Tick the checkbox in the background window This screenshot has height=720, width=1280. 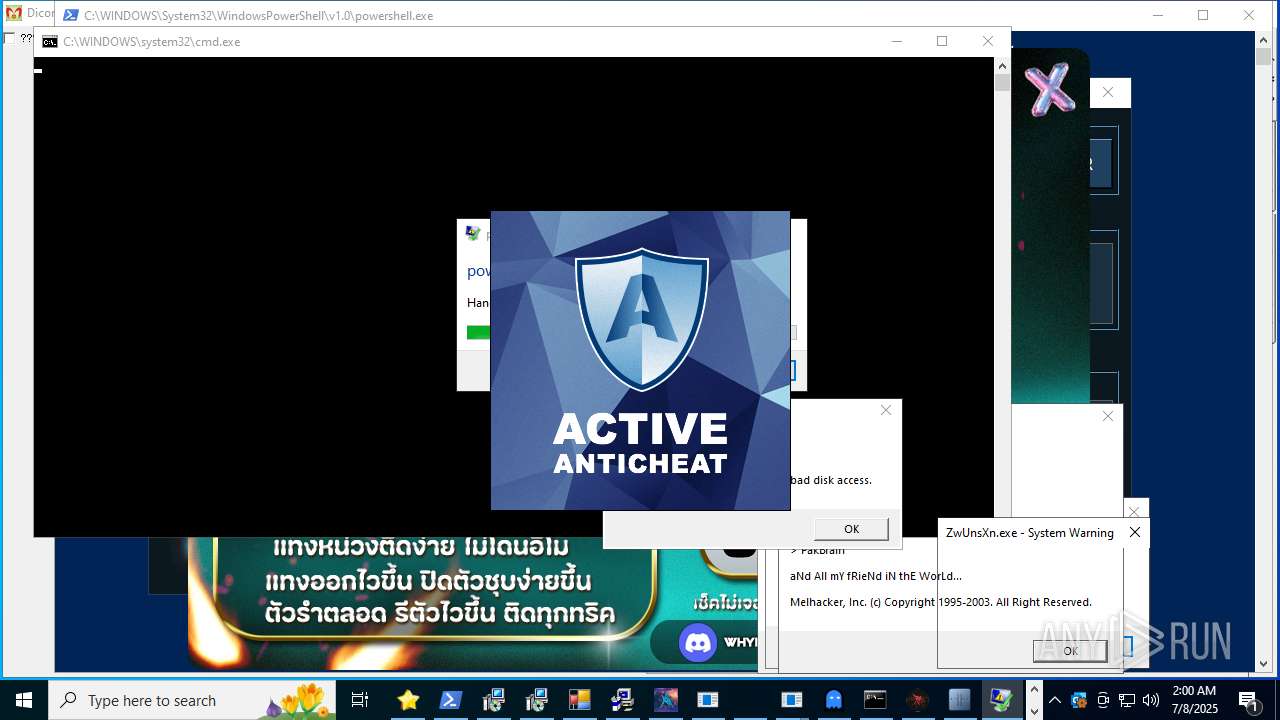coord(10,38)
